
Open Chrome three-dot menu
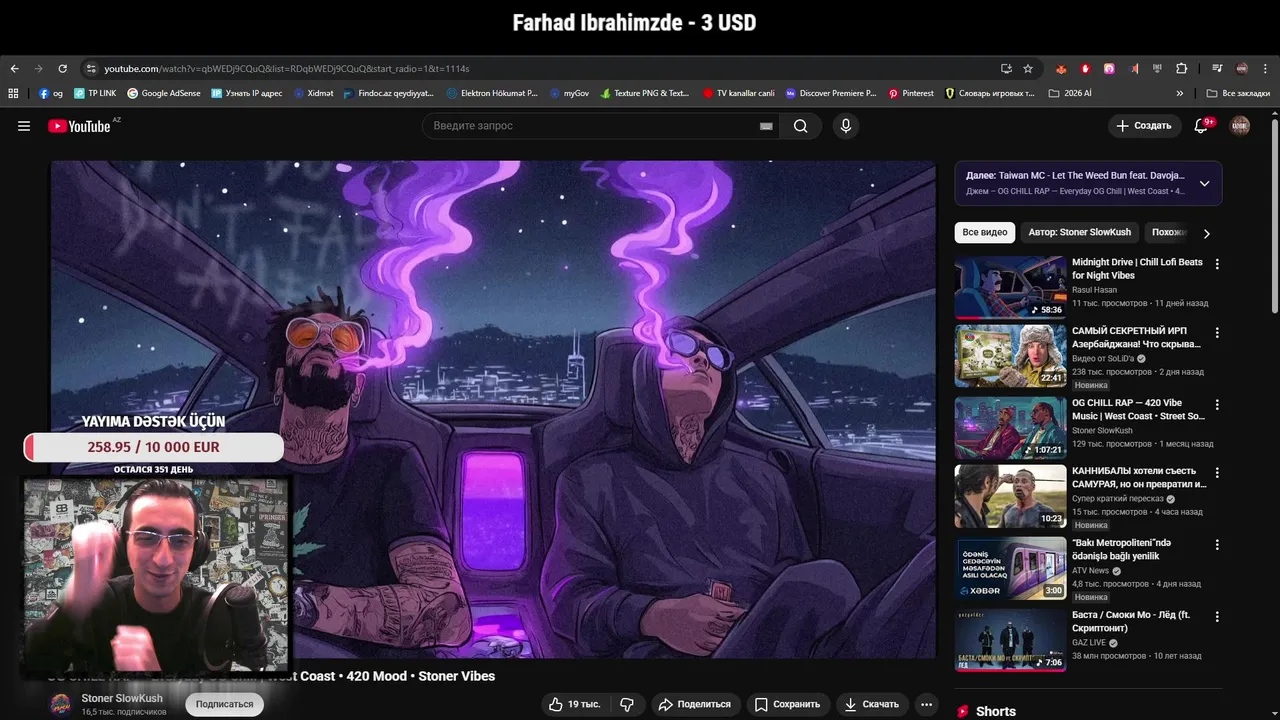click(1266, 68)
